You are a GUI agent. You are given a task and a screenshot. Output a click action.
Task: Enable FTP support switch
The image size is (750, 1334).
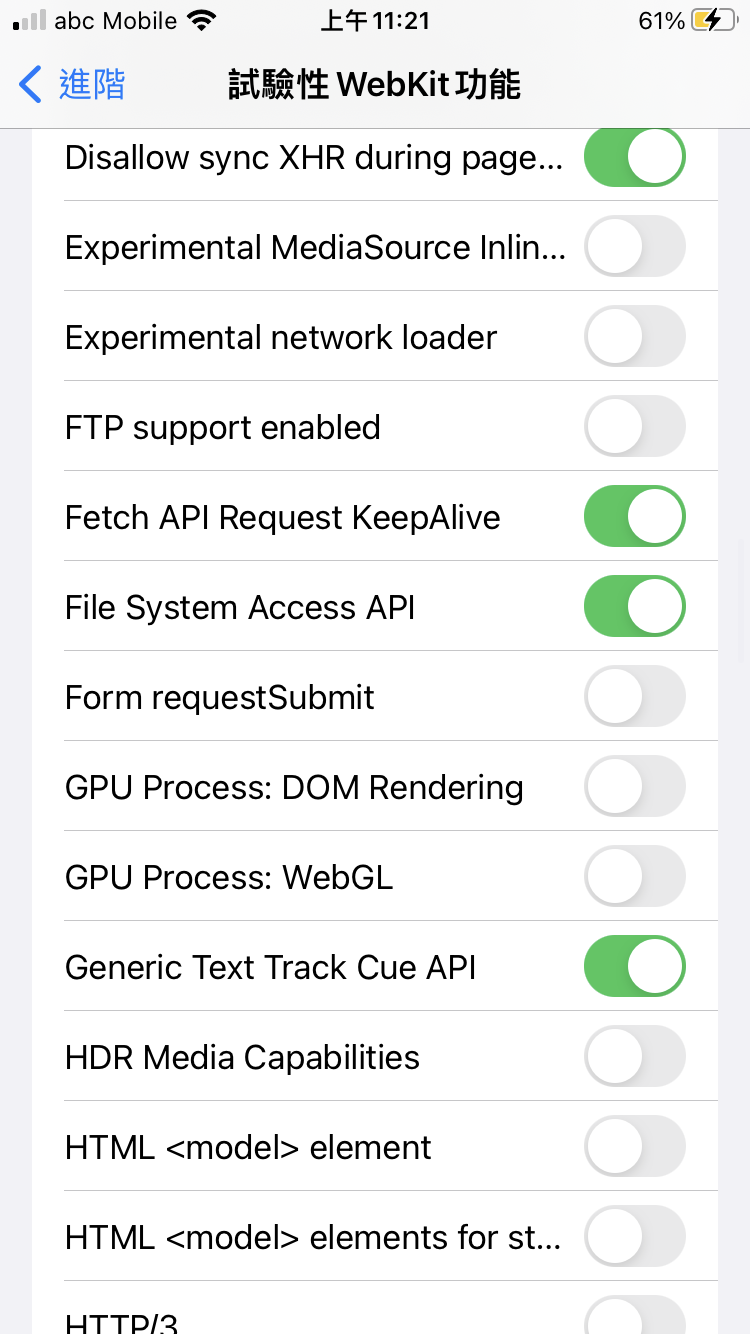coord(634,427)
